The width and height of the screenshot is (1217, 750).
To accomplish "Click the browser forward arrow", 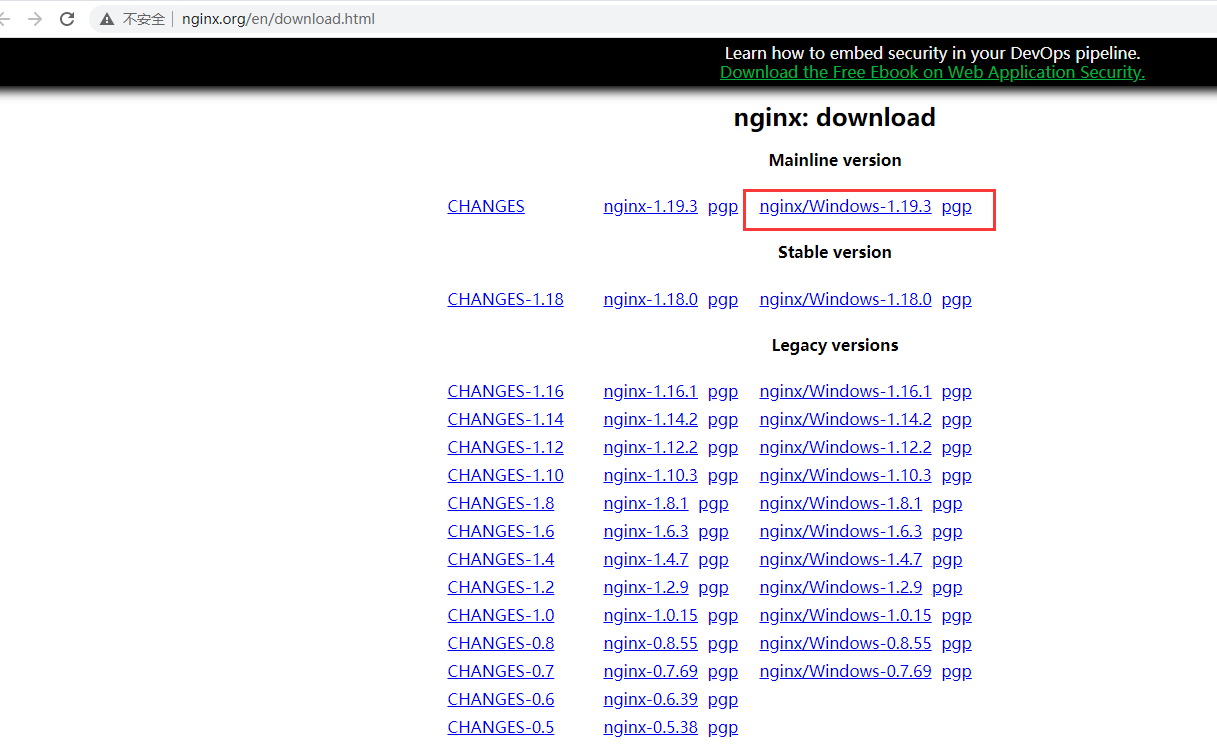I will click(35, 19).
